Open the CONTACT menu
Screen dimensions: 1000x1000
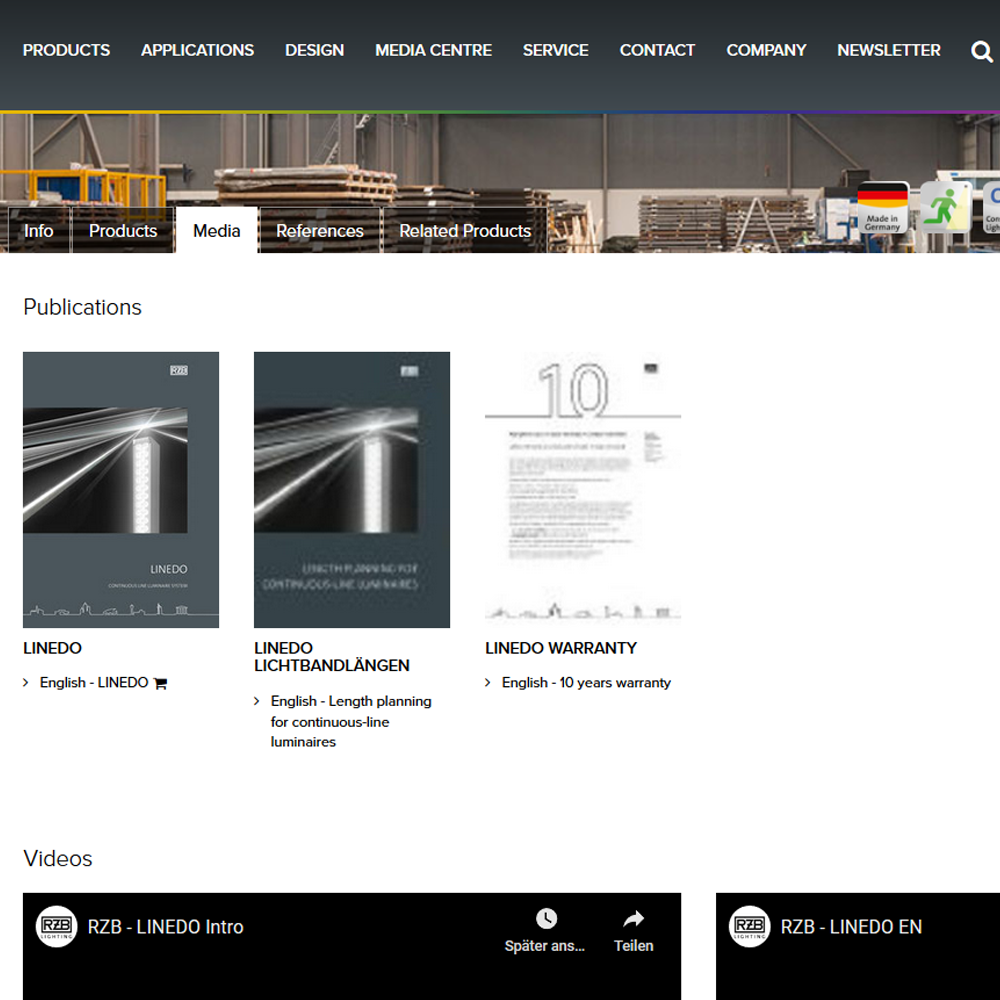657,50
